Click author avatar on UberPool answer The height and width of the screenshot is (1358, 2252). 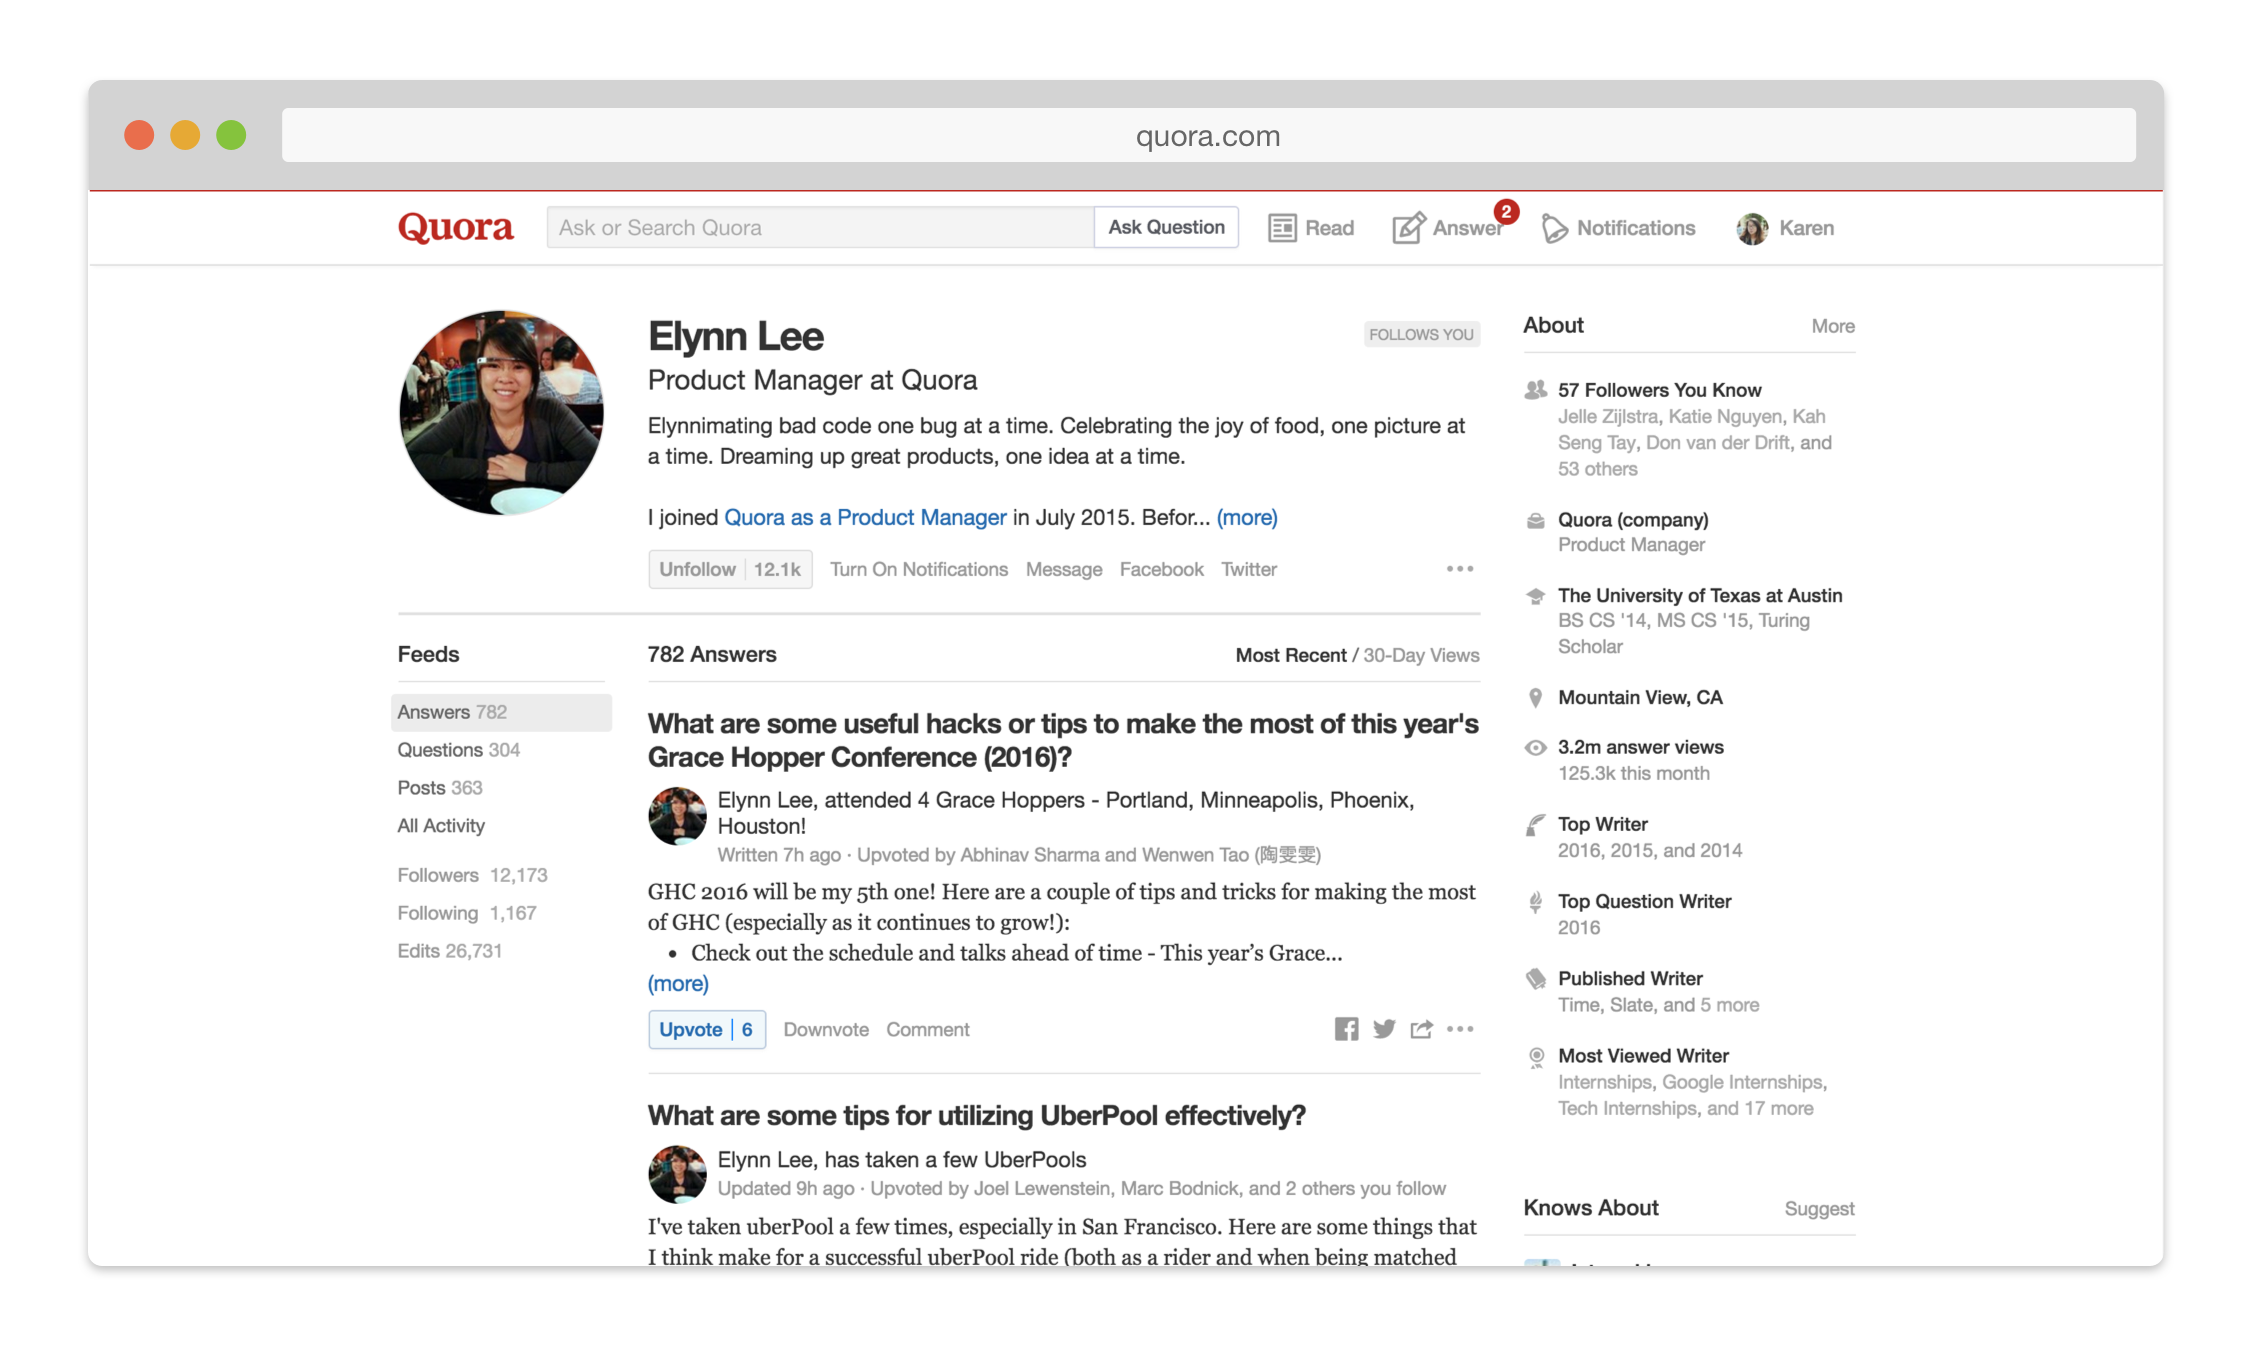click(x=677, y=1174)
